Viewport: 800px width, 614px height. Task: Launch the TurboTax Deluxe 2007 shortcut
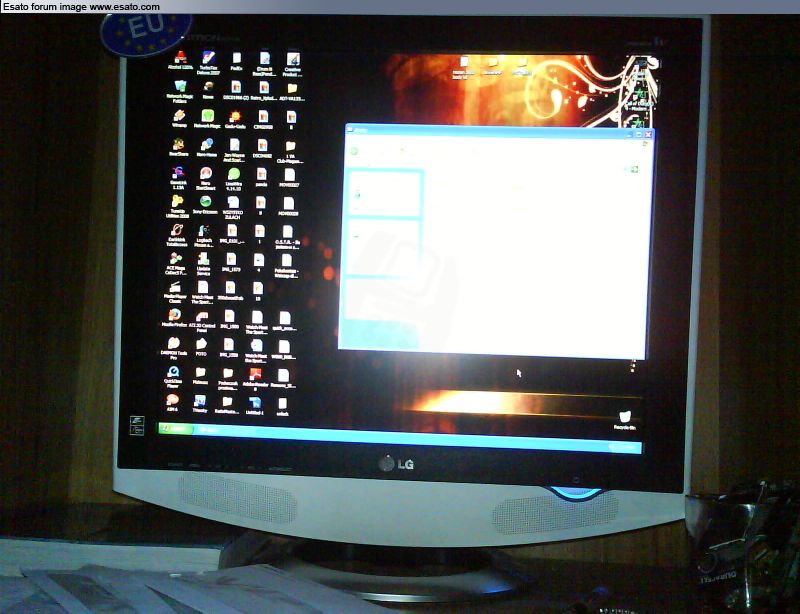[x=208, y=62]
